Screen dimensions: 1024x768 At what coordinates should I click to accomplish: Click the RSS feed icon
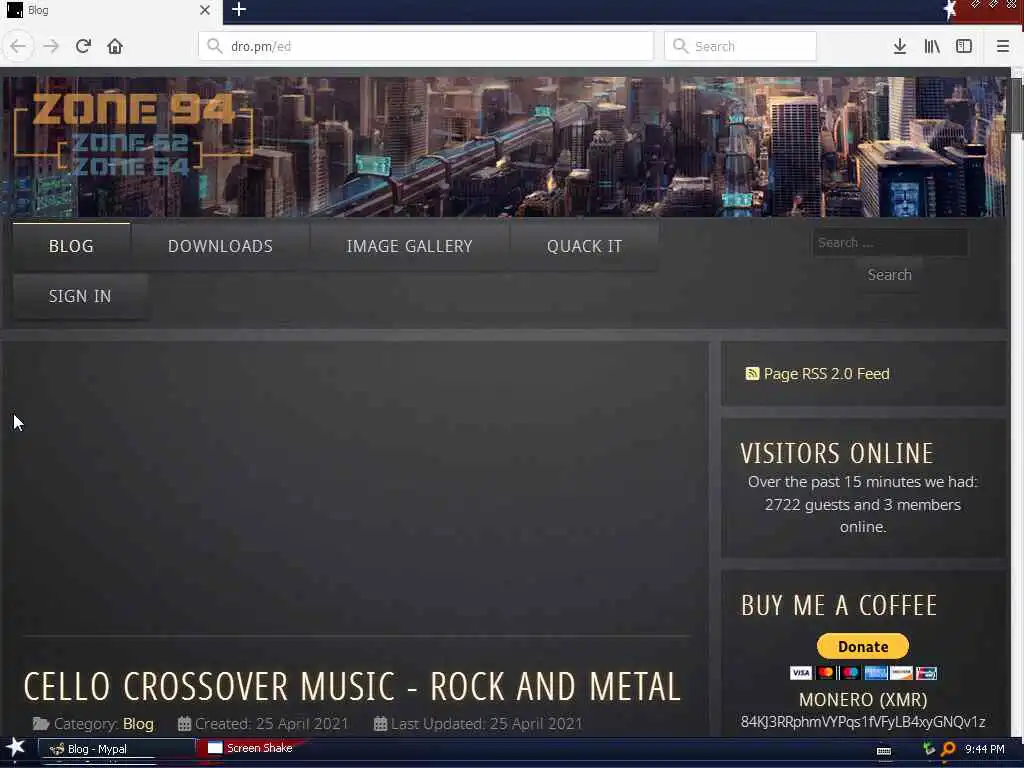pyautogui.click(x=752, y=374)
